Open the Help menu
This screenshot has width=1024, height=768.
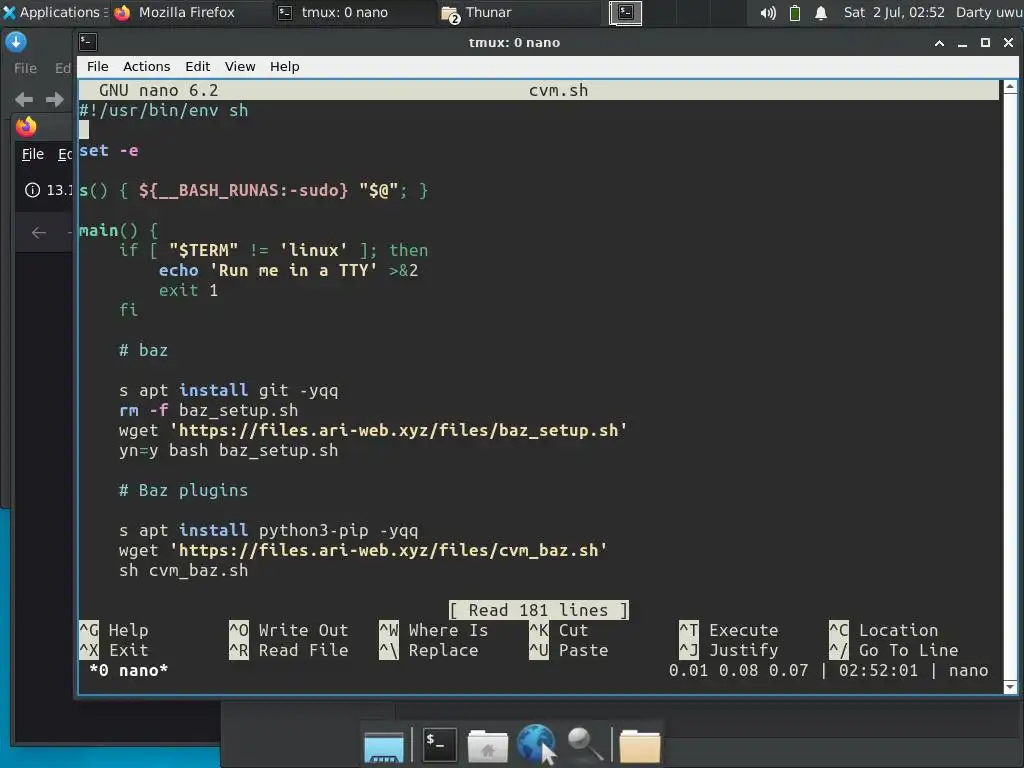pyautogui.click(x=284, y=67)
